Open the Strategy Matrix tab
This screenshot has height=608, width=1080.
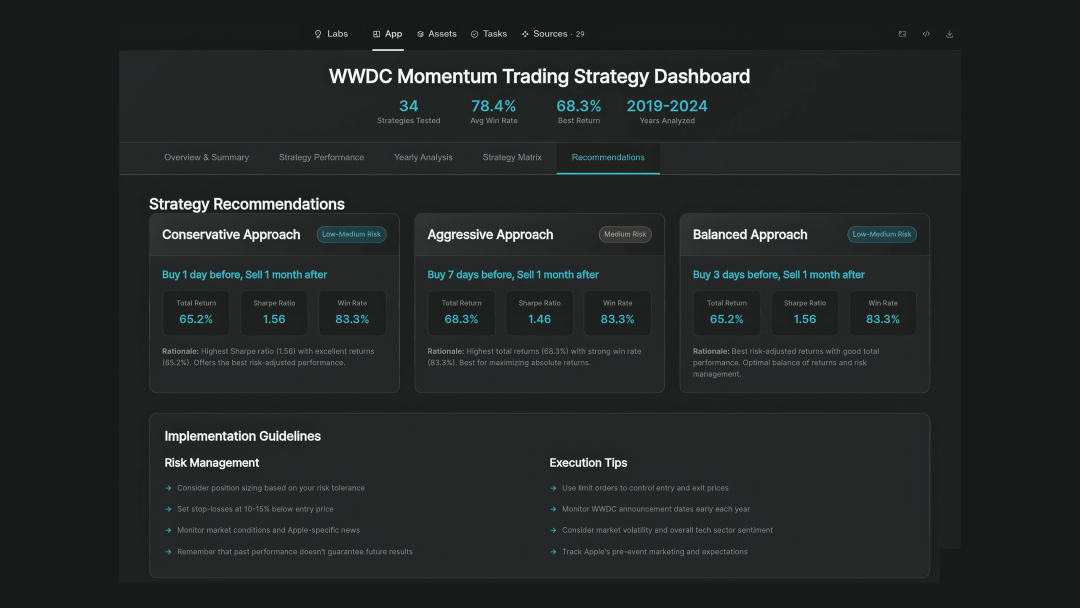click(x=512, y=158)
